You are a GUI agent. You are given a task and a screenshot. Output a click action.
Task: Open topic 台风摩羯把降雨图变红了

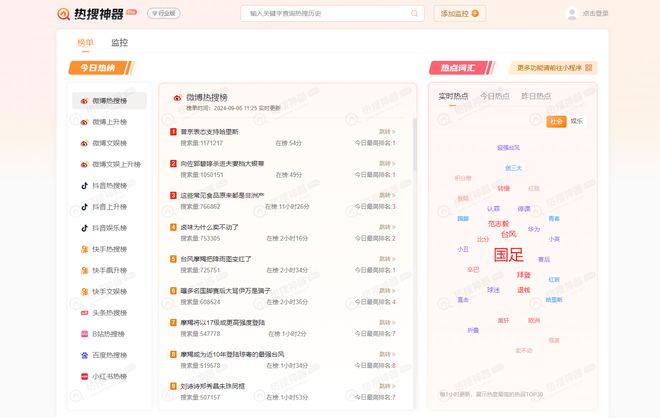[216, 259]
